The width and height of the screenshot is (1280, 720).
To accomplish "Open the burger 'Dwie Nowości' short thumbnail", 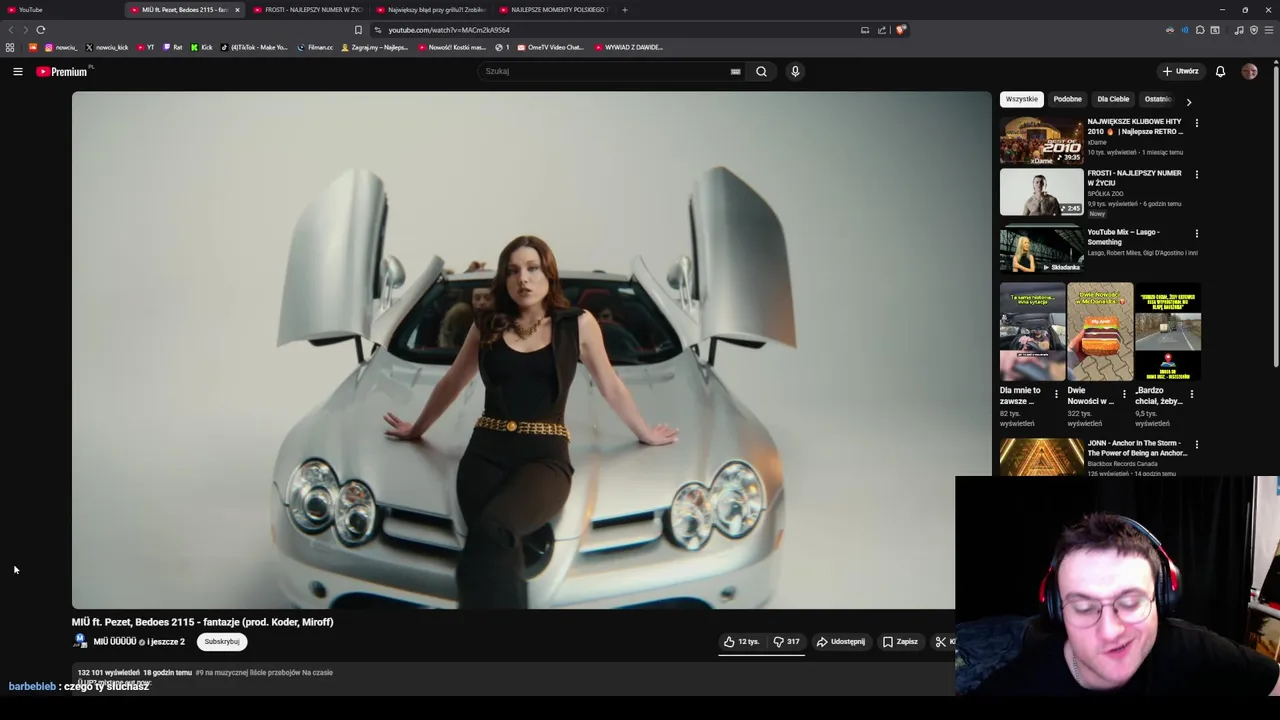I will (1100, 332).
